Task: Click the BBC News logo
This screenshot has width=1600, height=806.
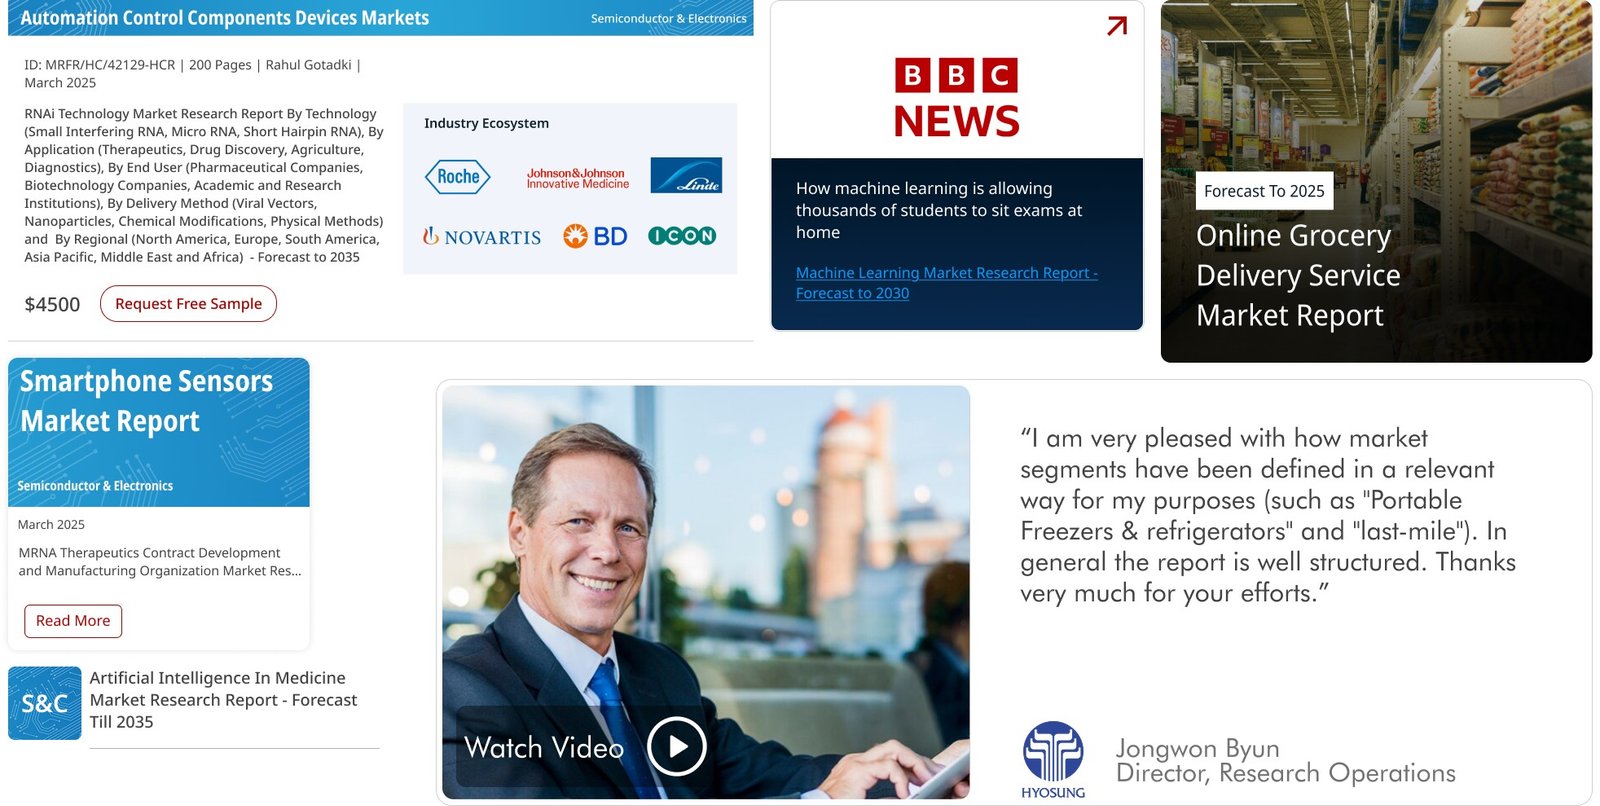Action: pos(956,98)
